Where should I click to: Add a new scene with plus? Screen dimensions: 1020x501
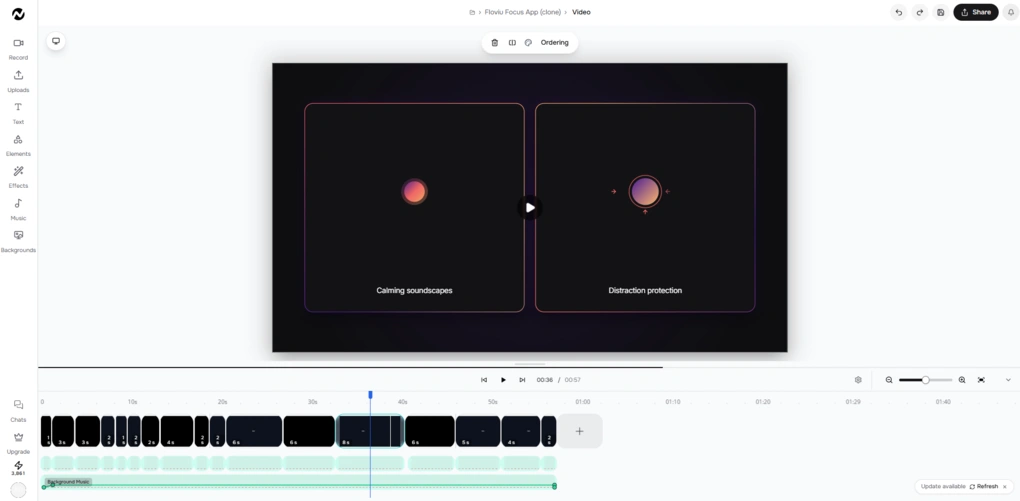[580, 431]
